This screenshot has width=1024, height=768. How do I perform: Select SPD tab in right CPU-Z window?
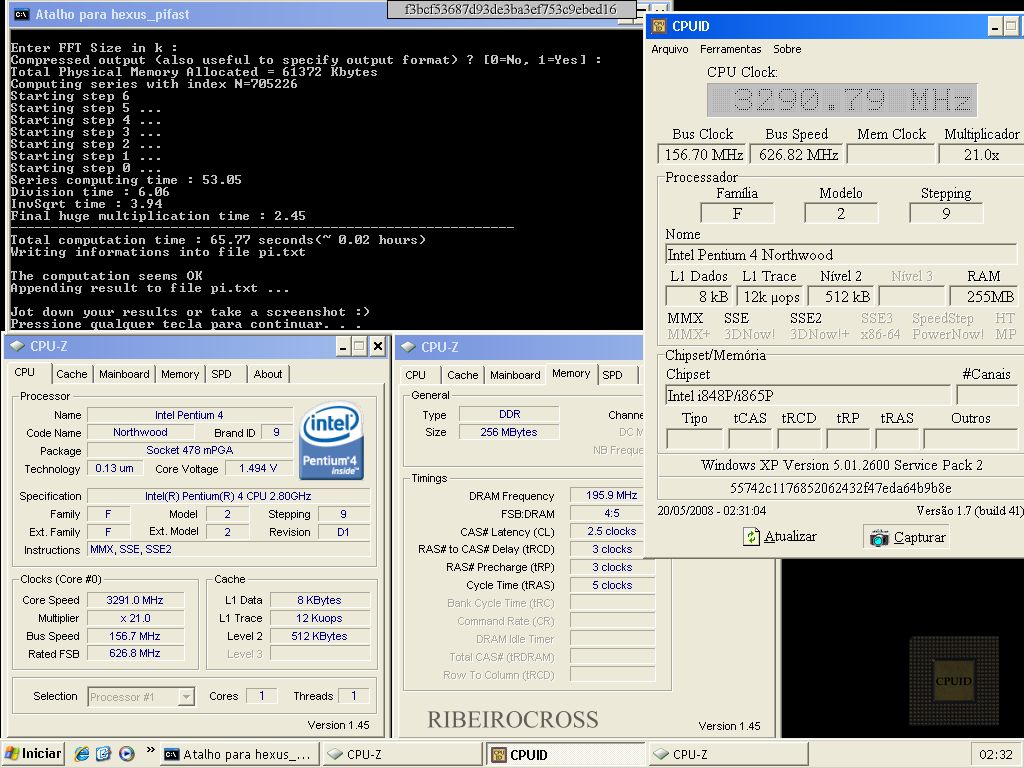coord(613,375)
